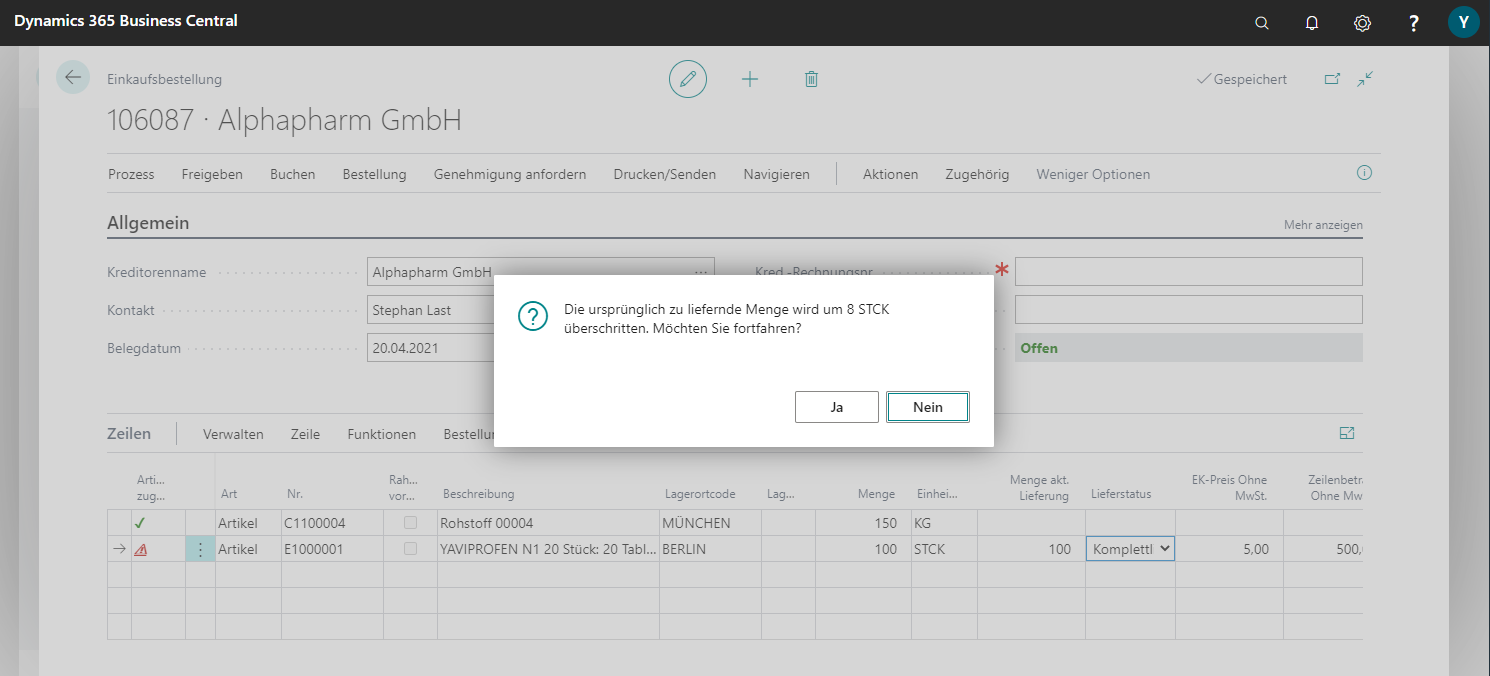
Task: Create new record with plus icon
Action: pos(750,79)
